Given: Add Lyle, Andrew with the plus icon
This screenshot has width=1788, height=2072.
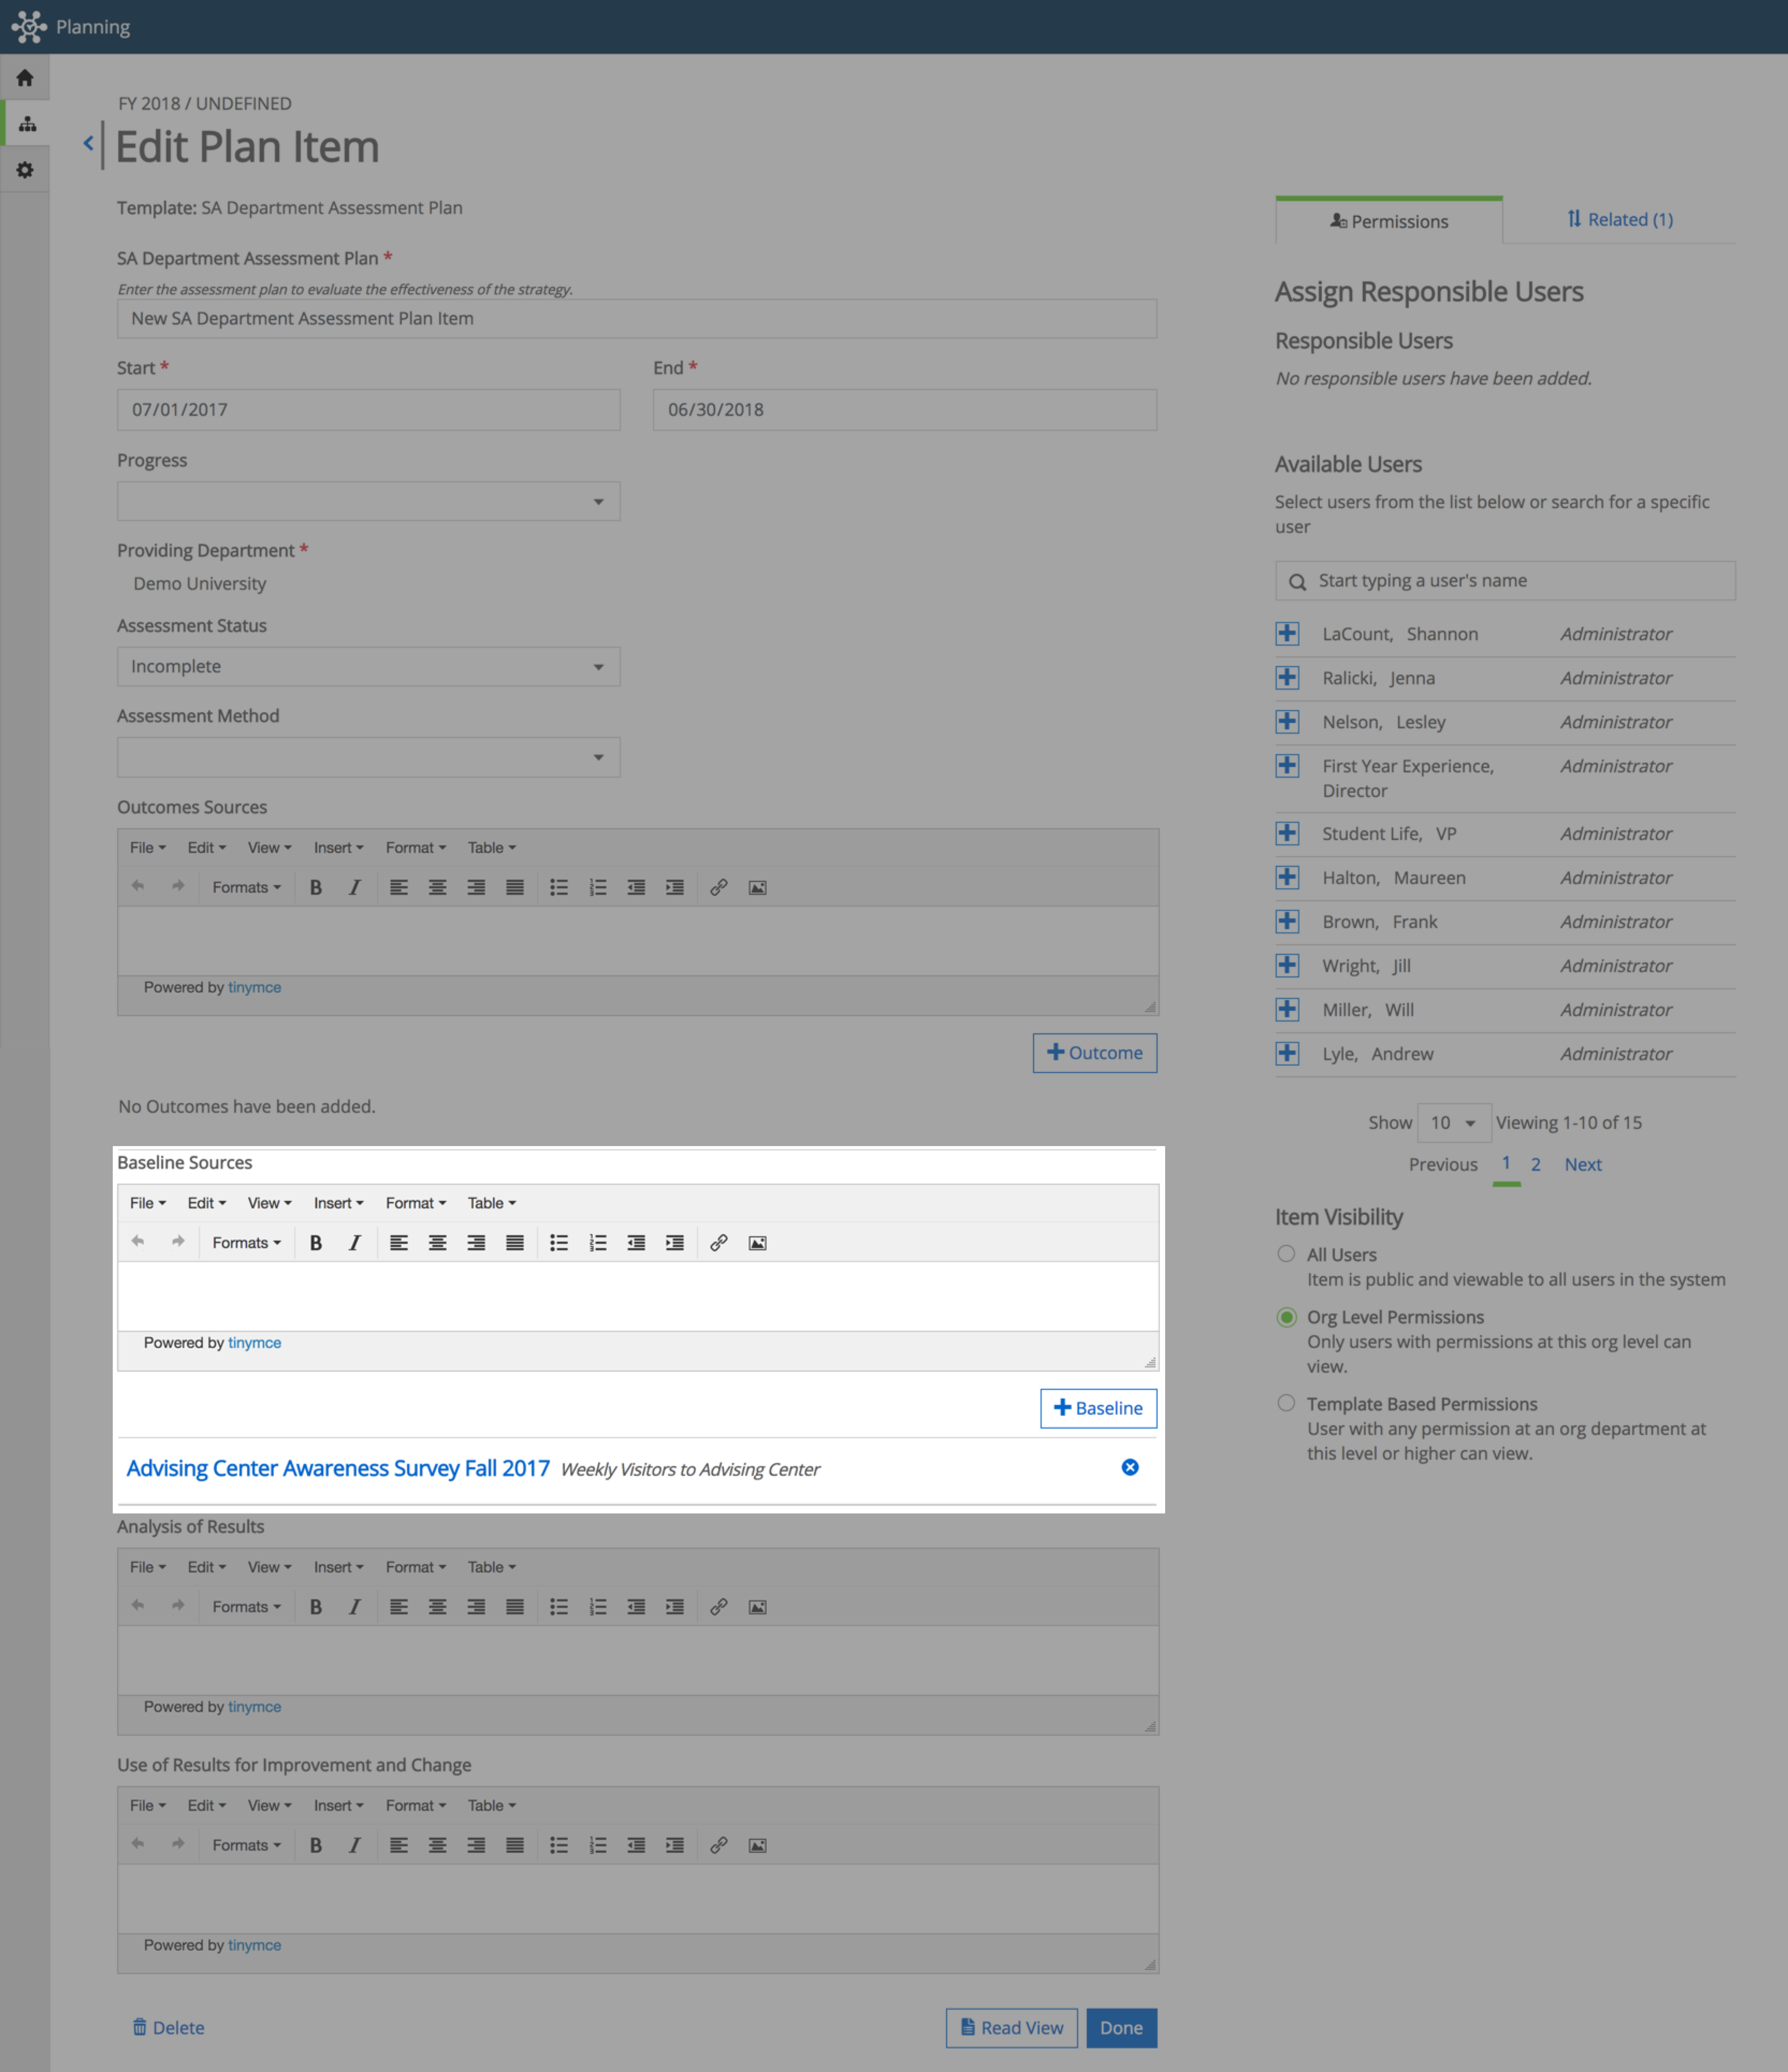Looking at the screenshot, I should coord(1287,1053).
